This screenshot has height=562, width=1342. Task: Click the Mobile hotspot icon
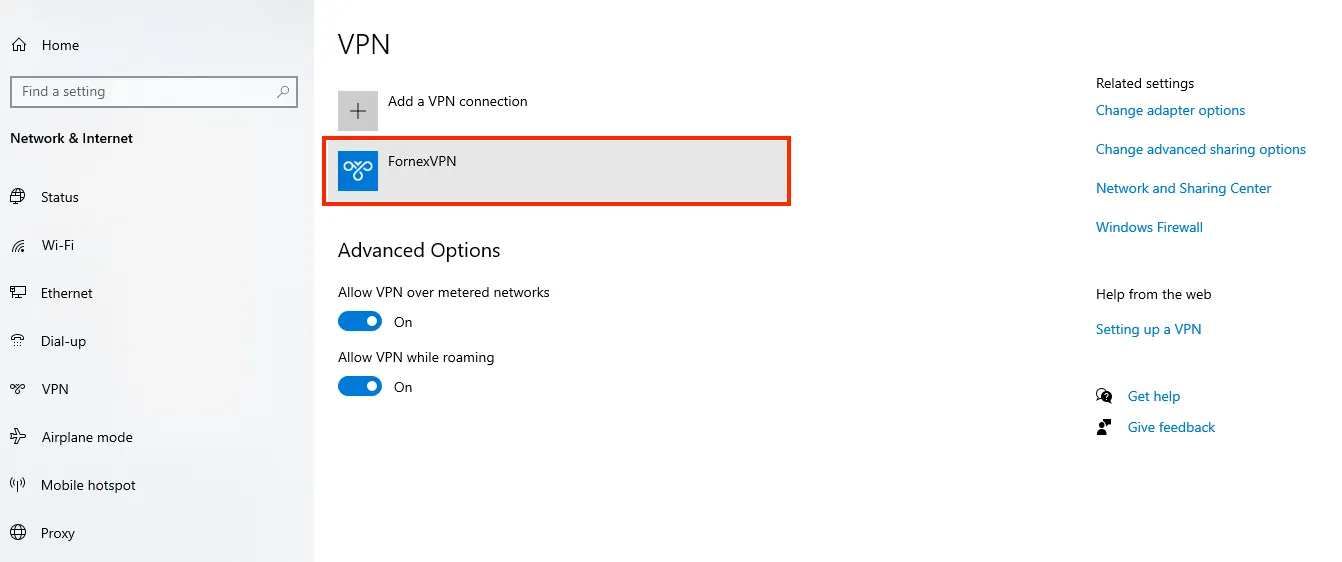[18, 485]
